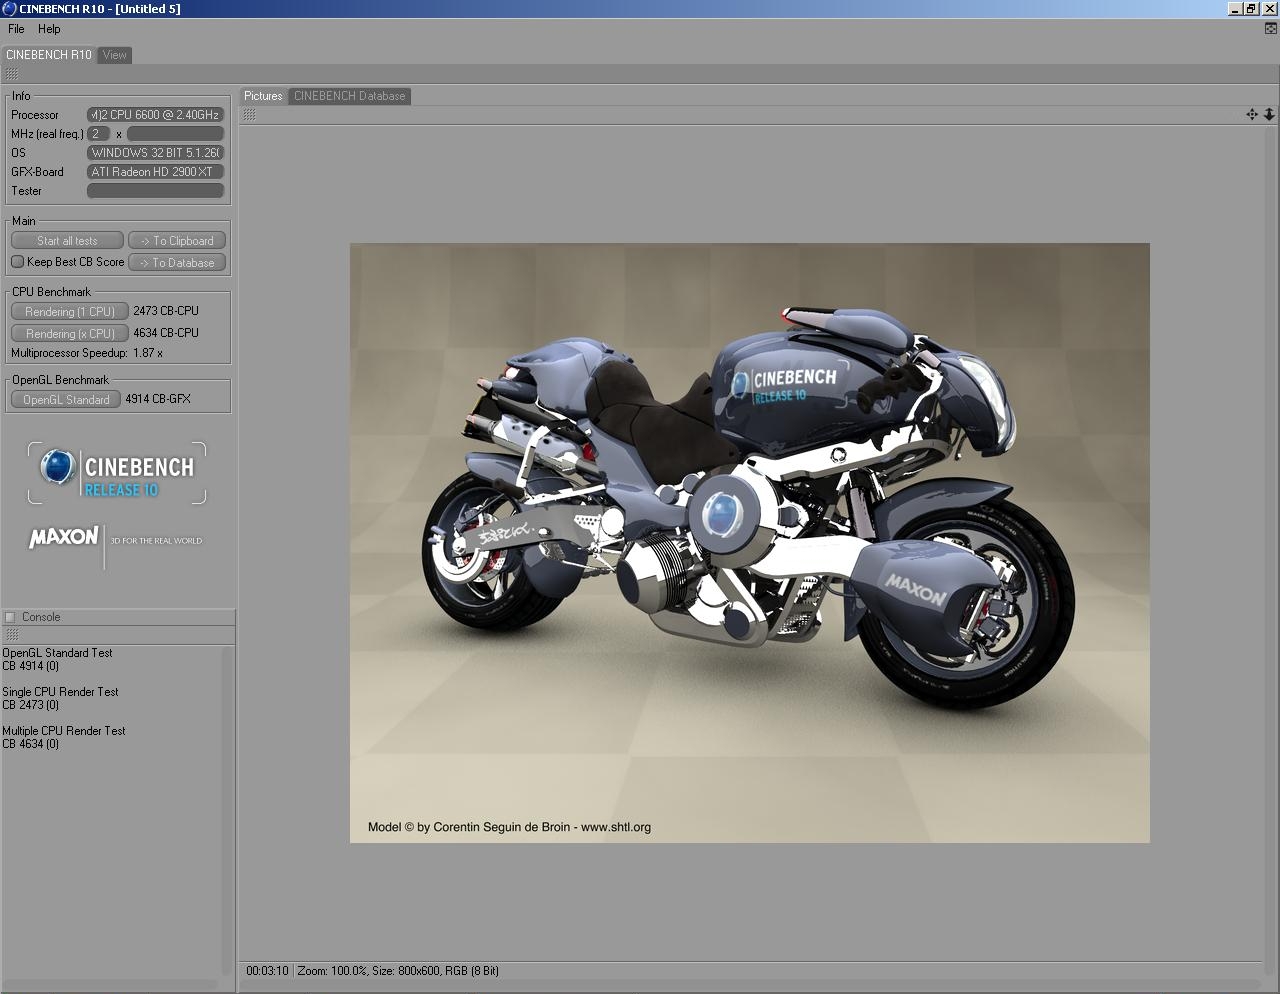Click the move view arrows icon
Image resolution: width=1280 pixels, height=994 pixels.
click(x=1252, y=115)
